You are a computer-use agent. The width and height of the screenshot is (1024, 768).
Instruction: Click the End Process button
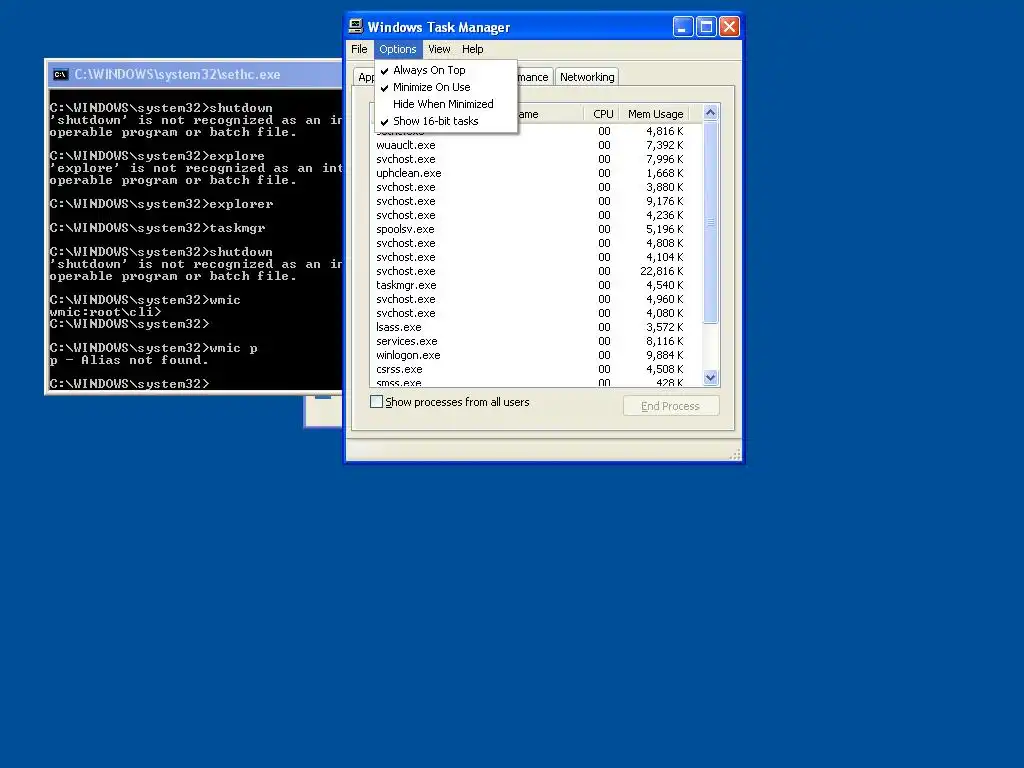coord(671,406)
